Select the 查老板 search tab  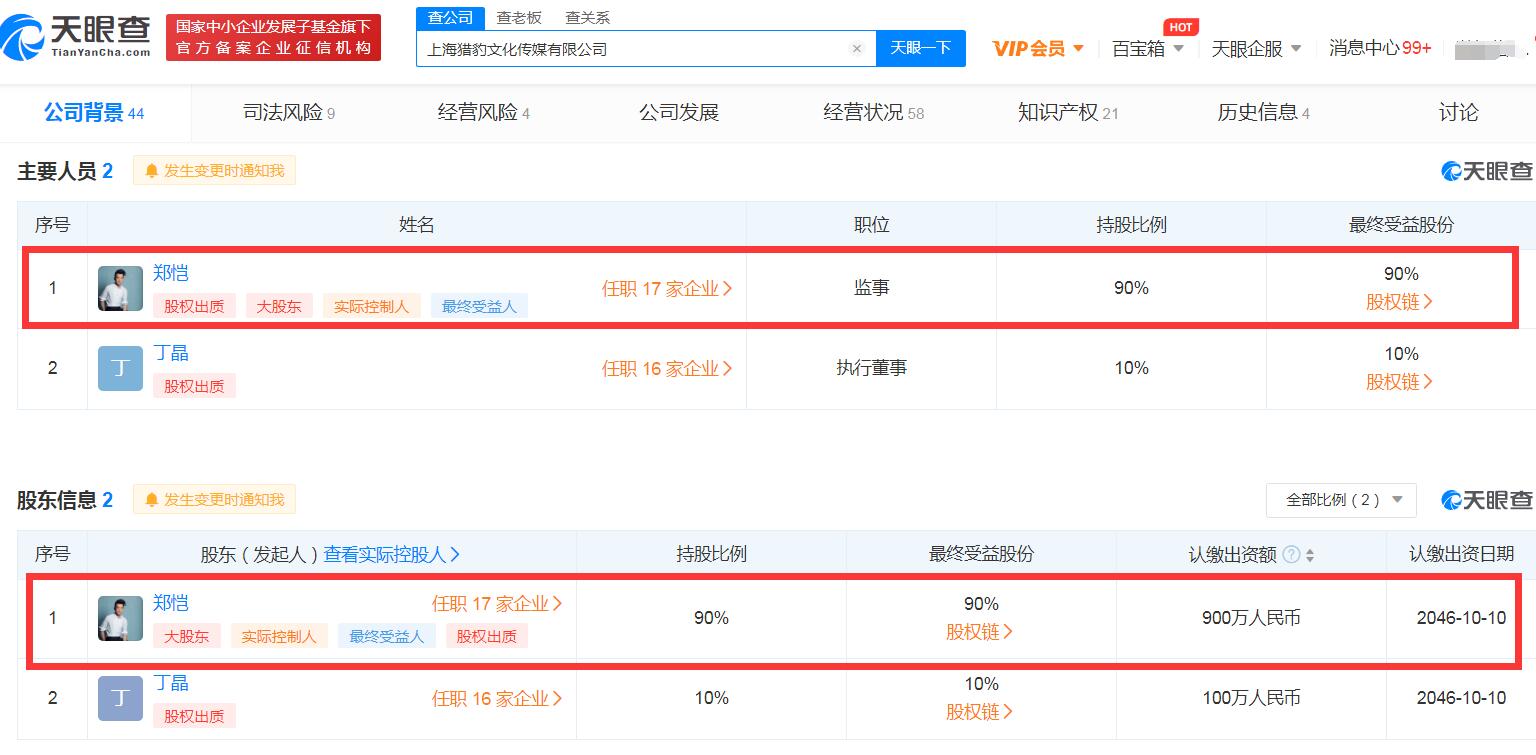(x=519, y=18)
